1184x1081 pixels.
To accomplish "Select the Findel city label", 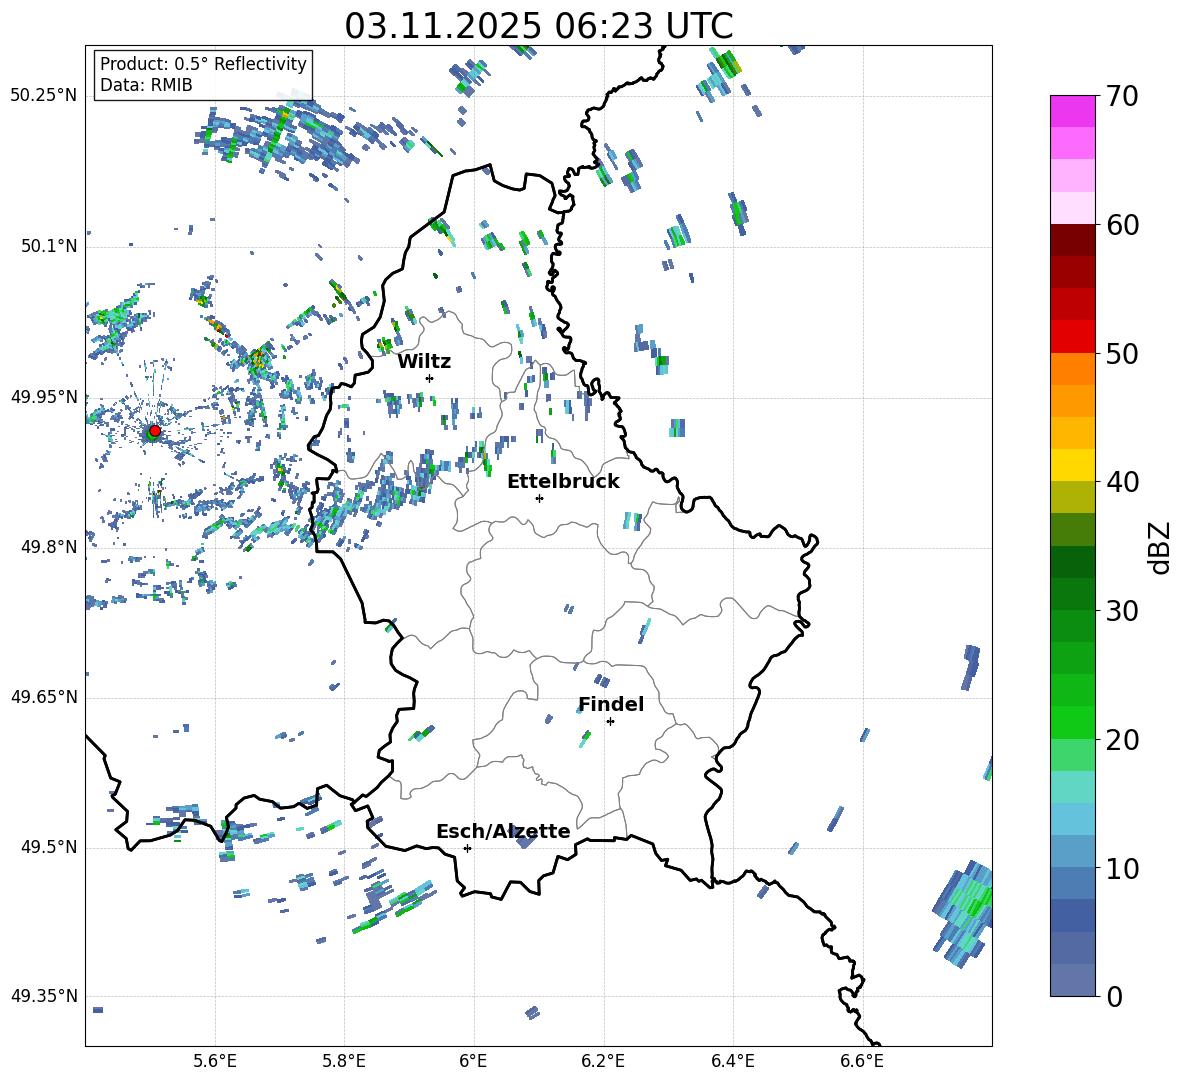I will click(x=610, y=705).
